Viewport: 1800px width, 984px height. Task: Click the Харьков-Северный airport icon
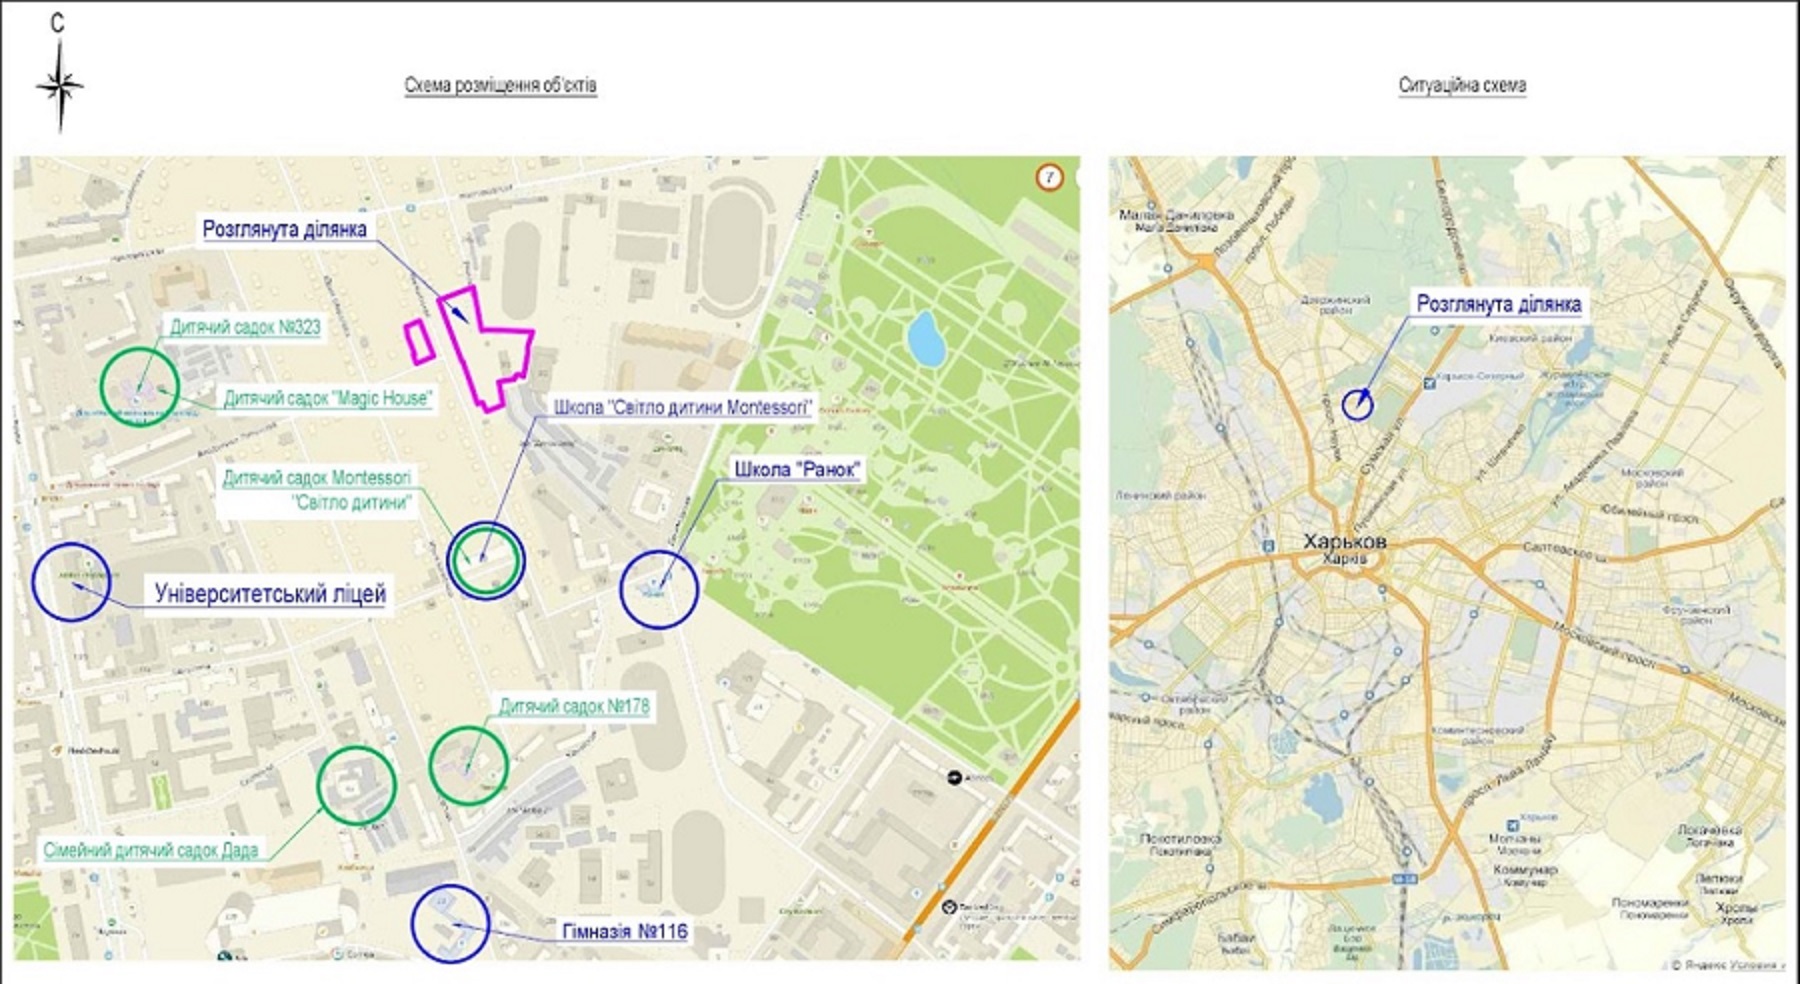pyautogui.click(x=1429, y=382)
